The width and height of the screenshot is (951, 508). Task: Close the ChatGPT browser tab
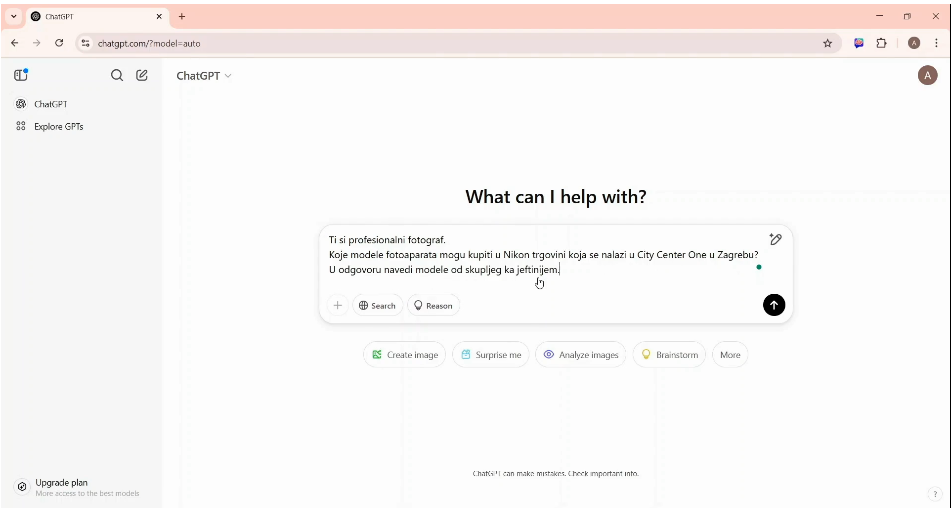point(159,16)
